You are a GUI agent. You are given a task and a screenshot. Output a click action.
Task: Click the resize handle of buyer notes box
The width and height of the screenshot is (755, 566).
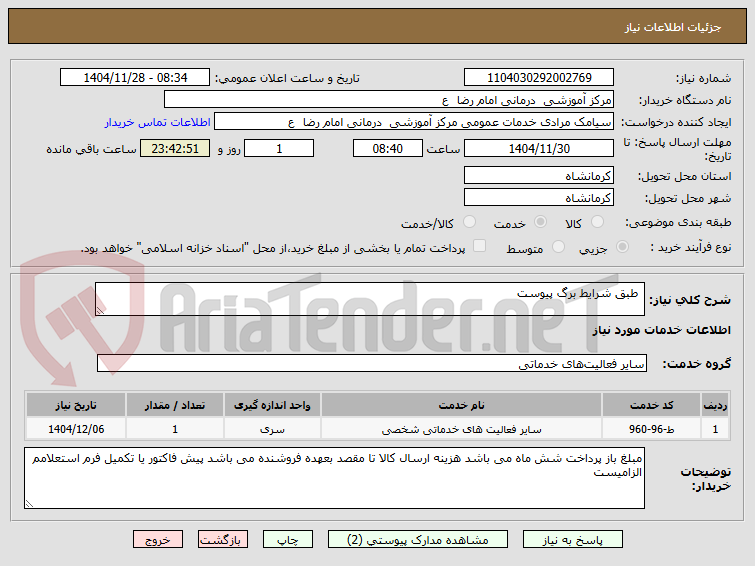(x=29, y=503)
